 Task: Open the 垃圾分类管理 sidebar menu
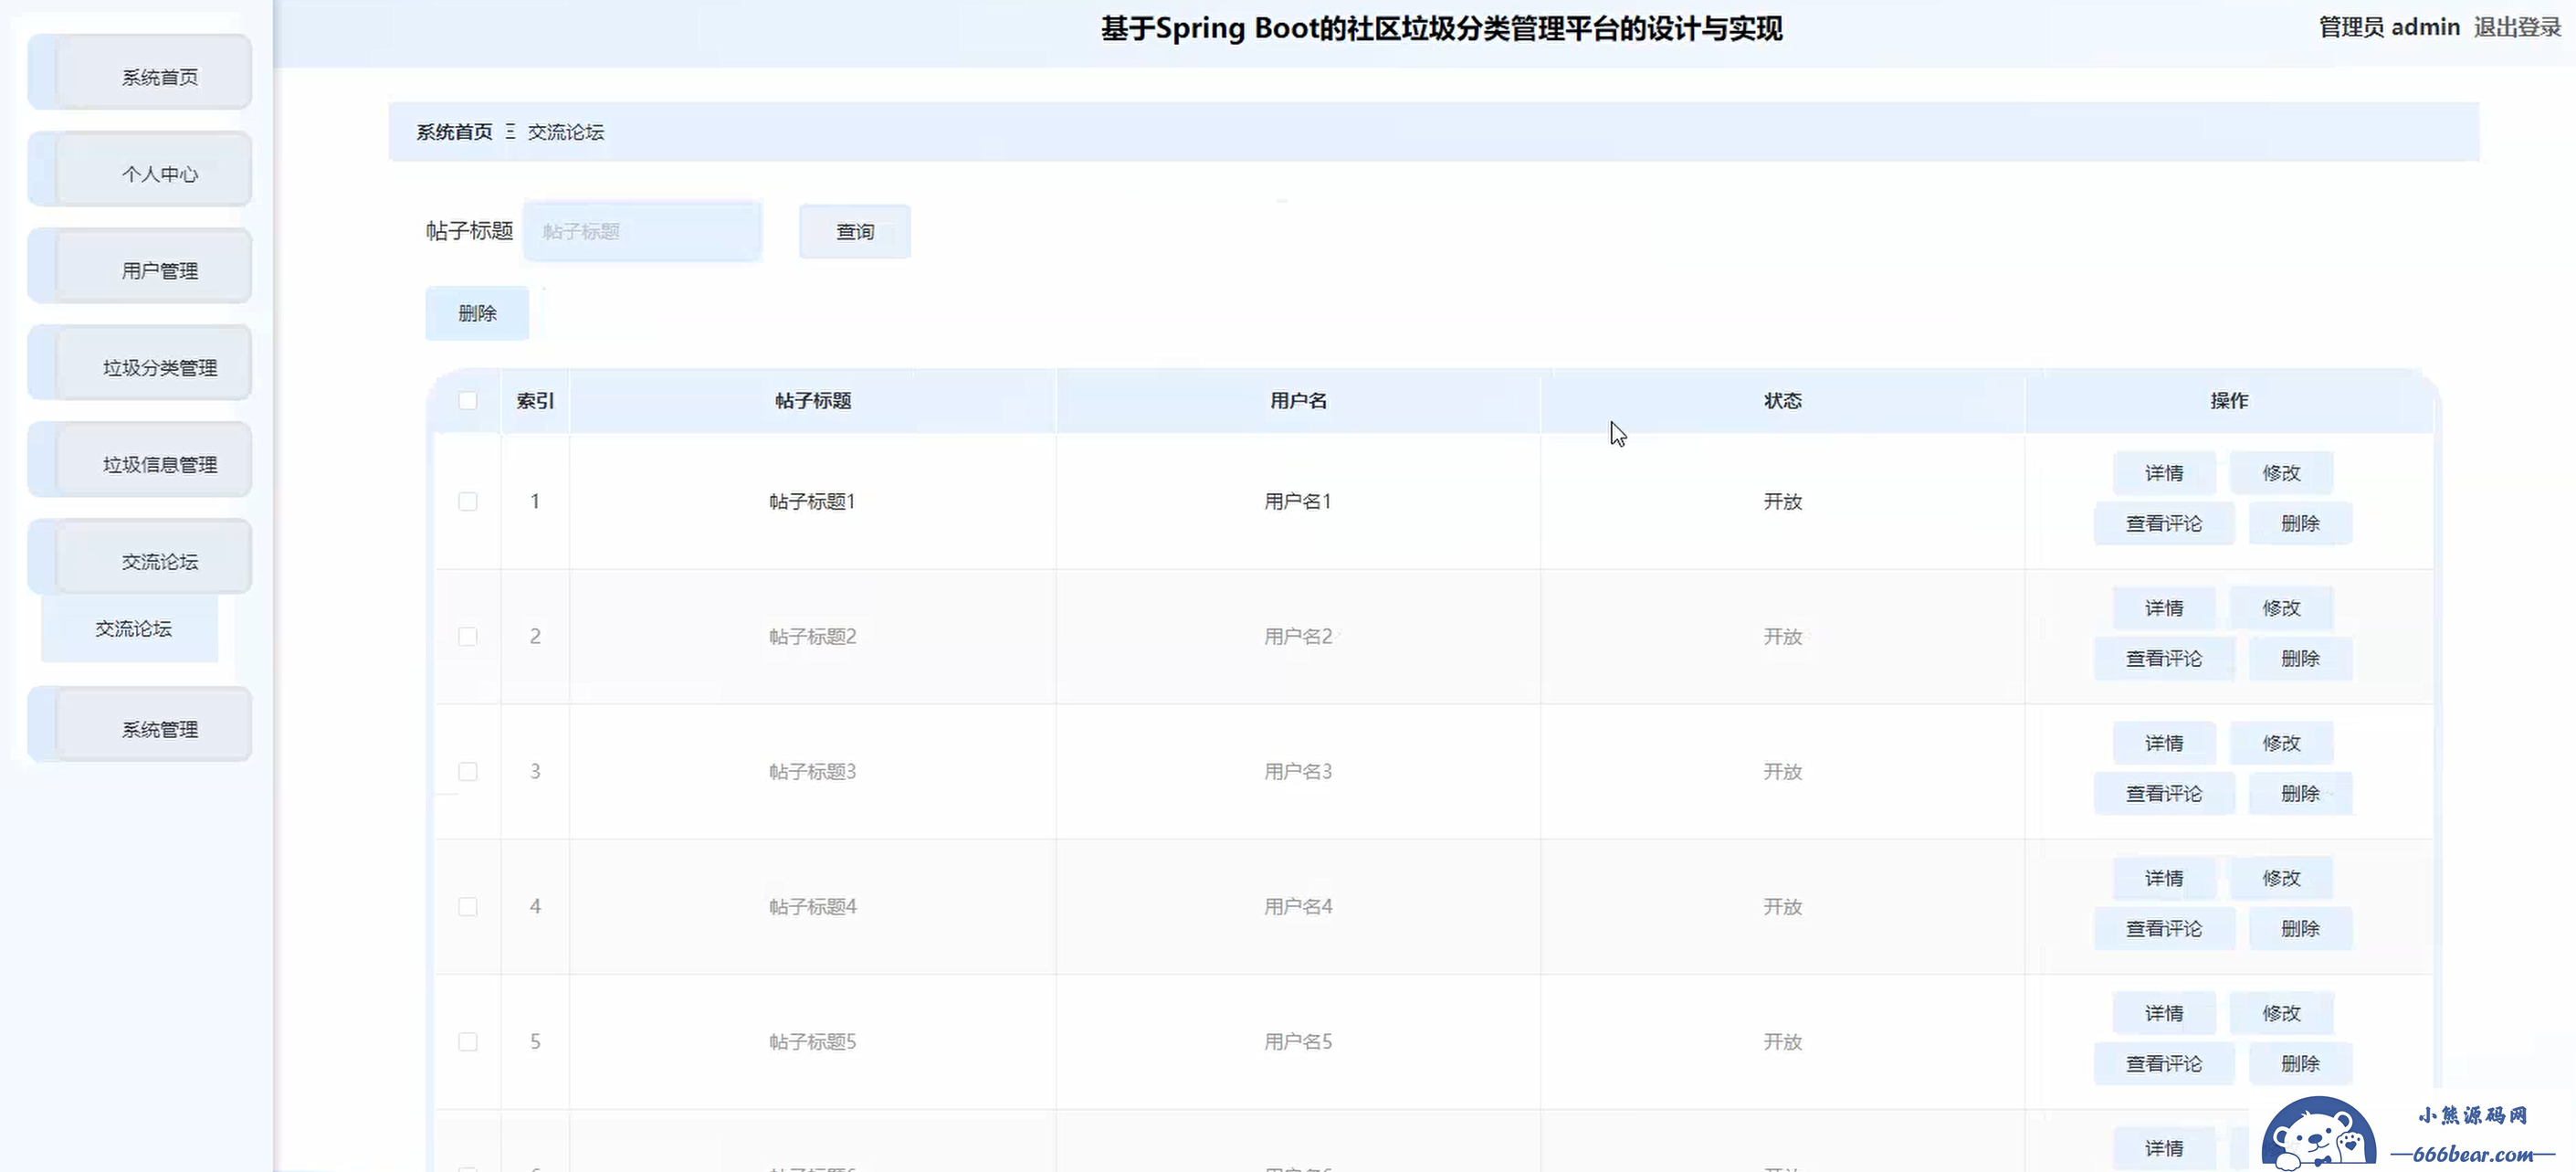140,364
